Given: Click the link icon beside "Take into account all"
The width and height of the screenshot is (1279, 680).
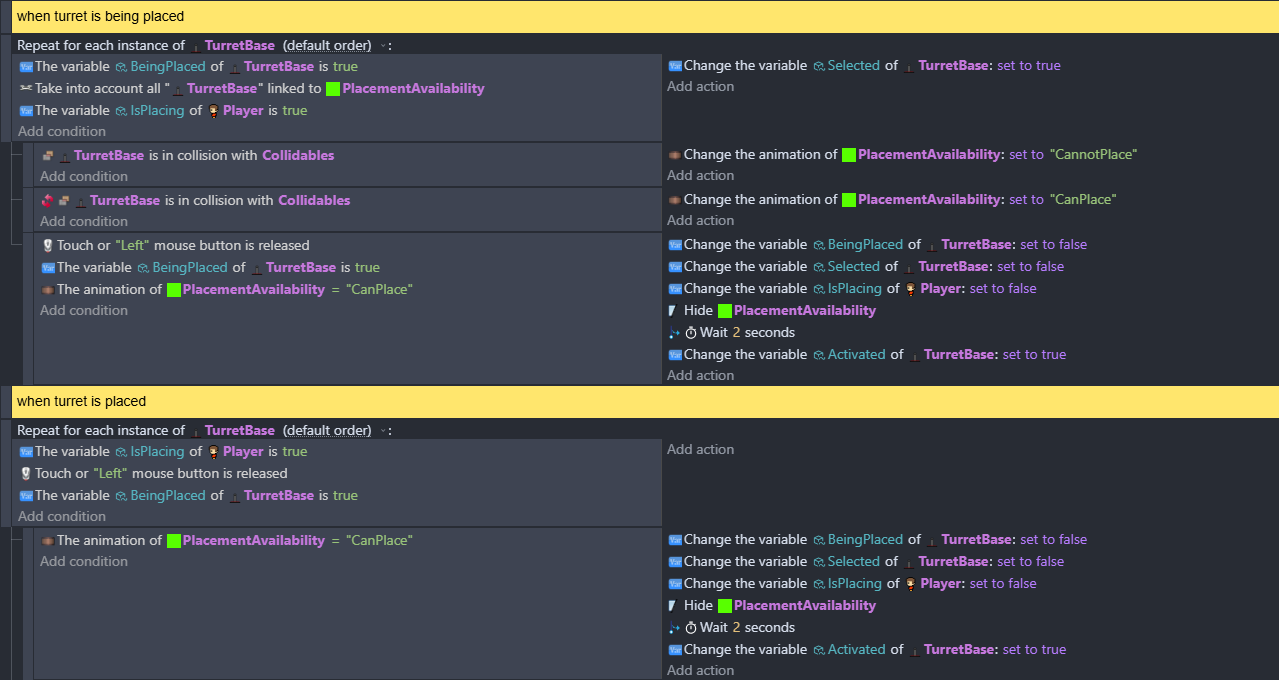Looking at the screenshot, I should coord(26,88).
